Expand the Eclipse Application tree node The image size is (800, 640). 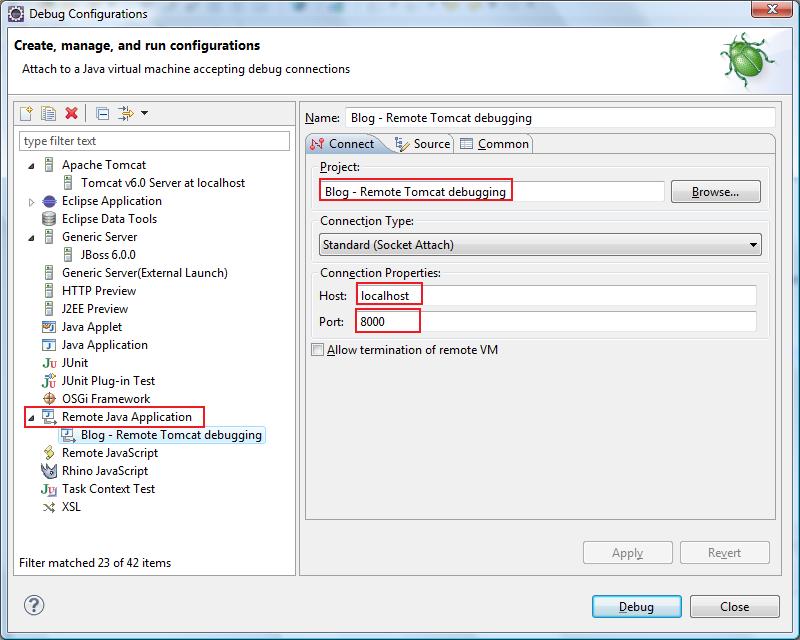coord(32,202)
